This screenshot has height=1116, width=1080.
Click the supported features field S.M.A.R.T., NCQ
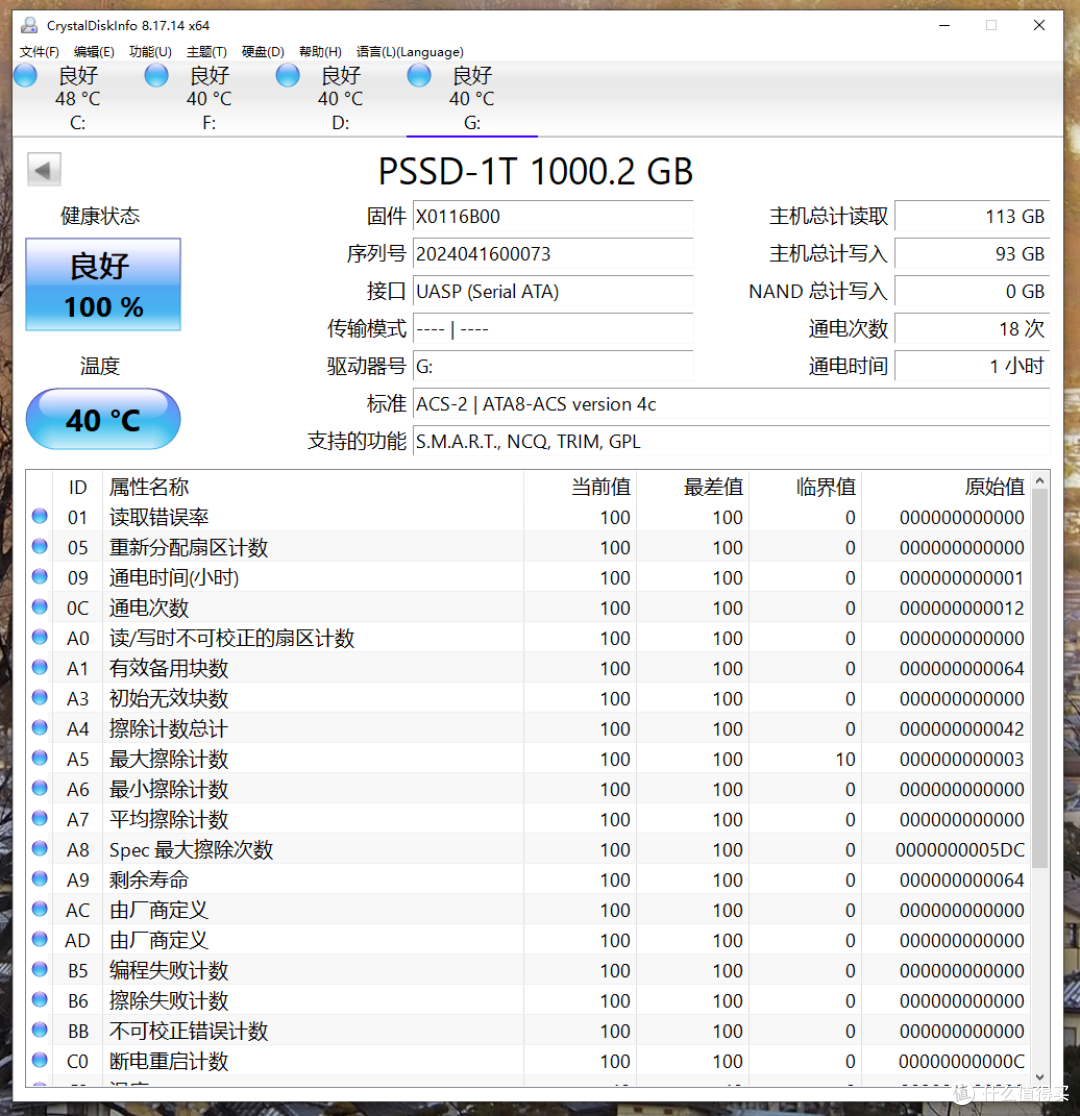coord(731,442)
